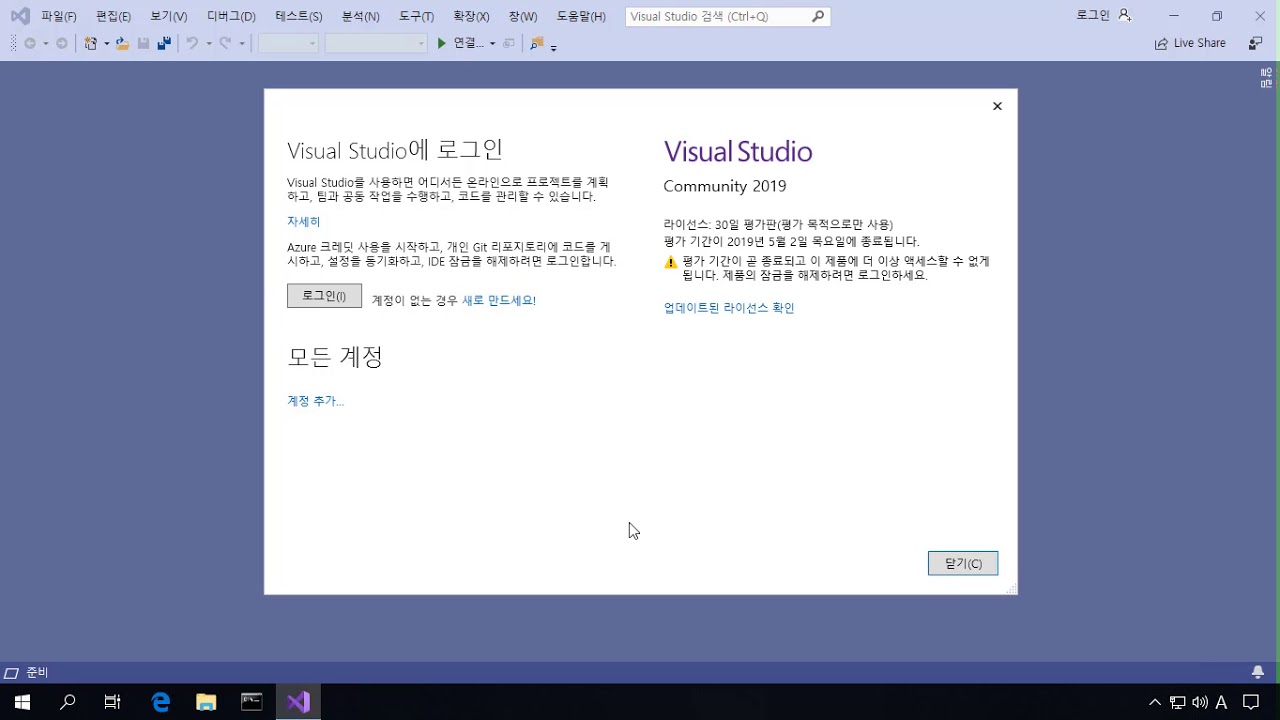1280x720 pixels.
Task: Click Visual Studio icon on taskbar
Action: point(298,702)
